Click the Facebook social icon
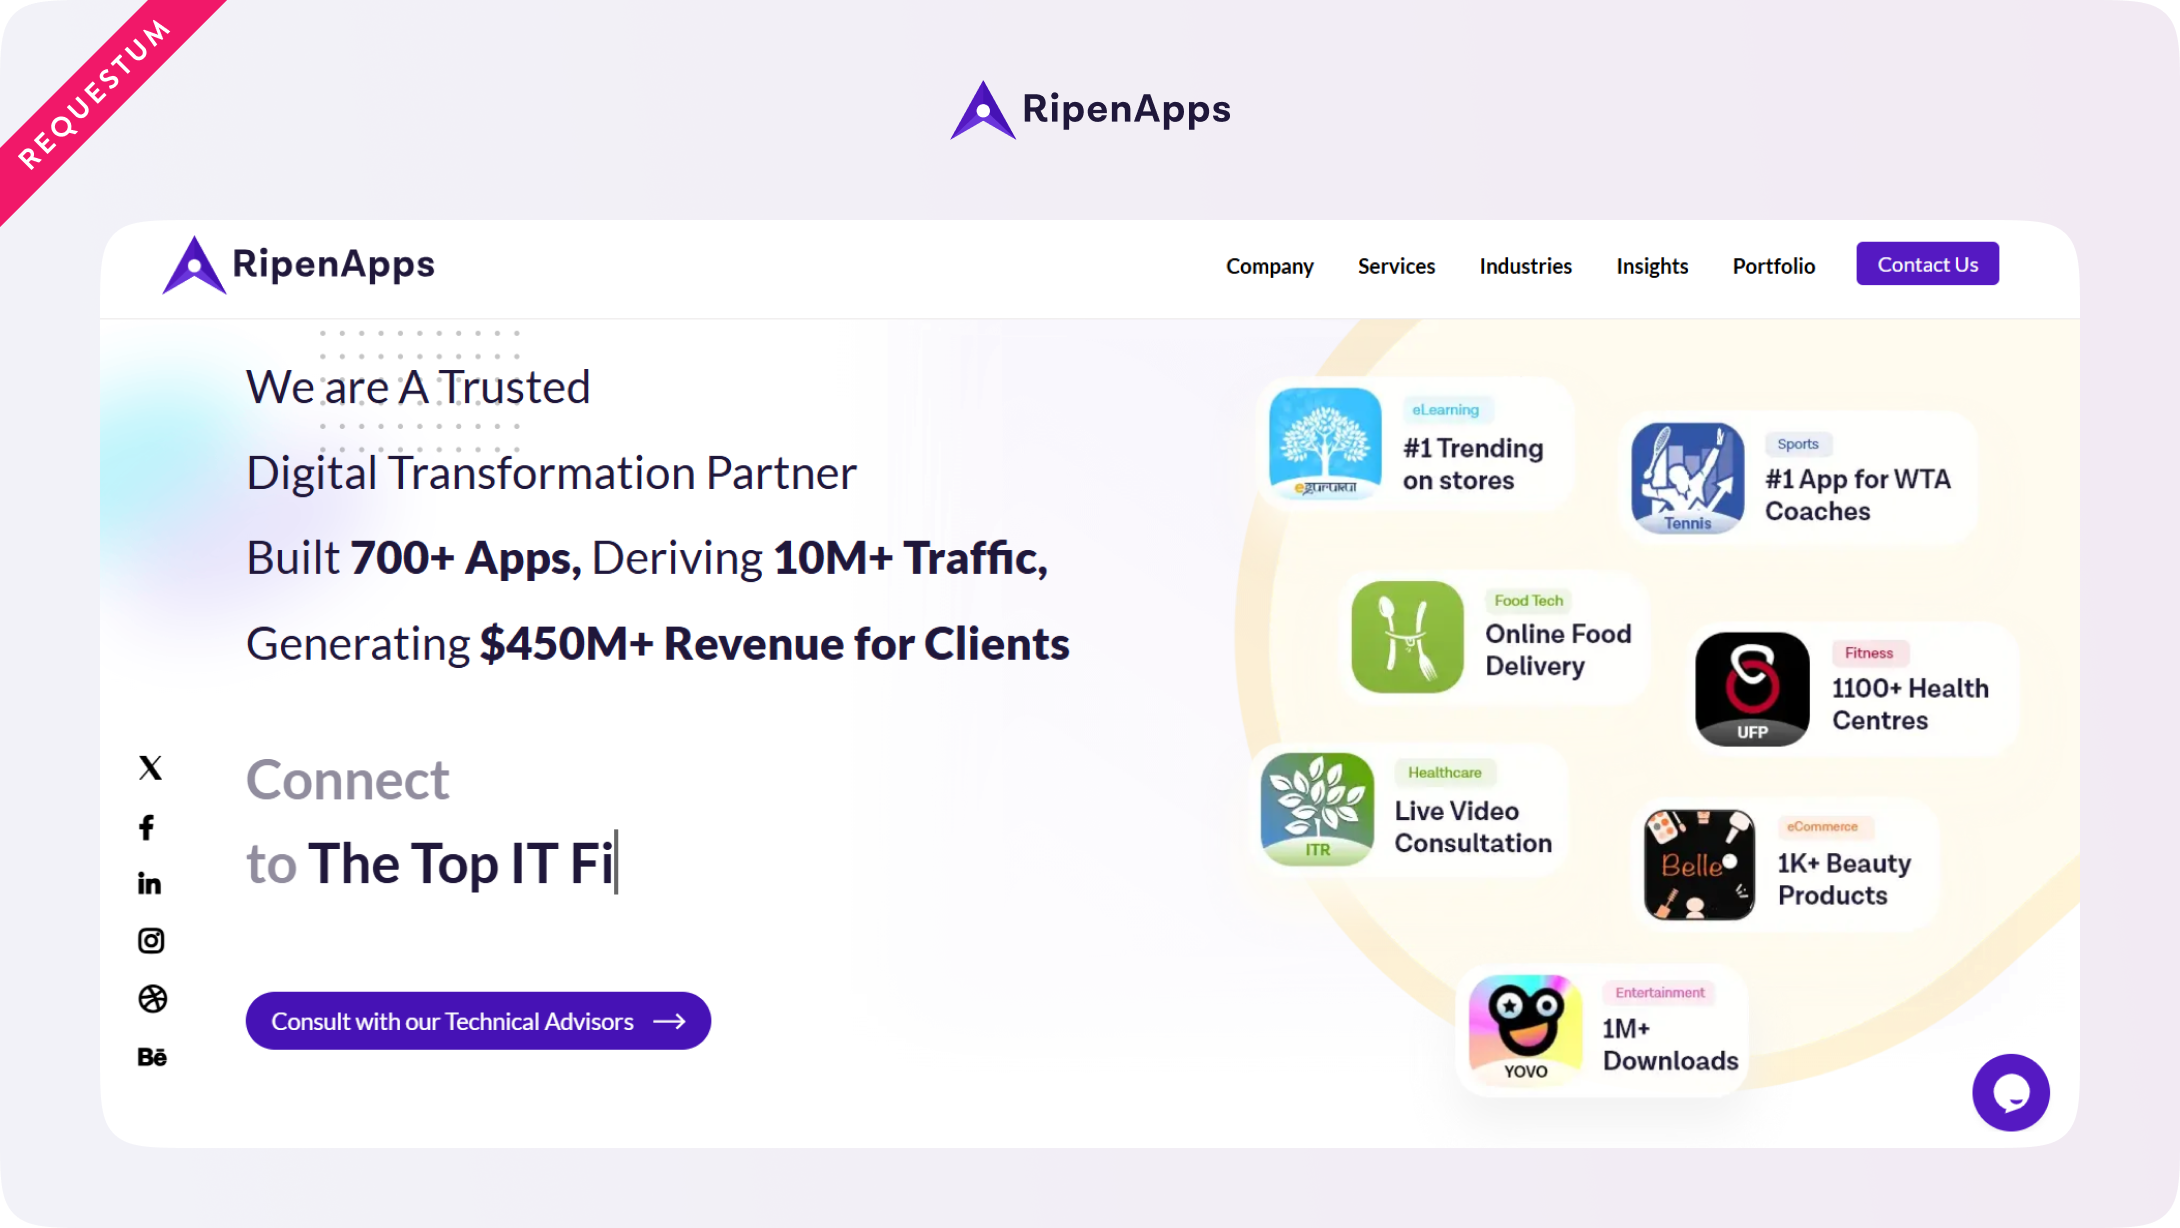The image size is (2180, 1228). click(x=147, y=827)
